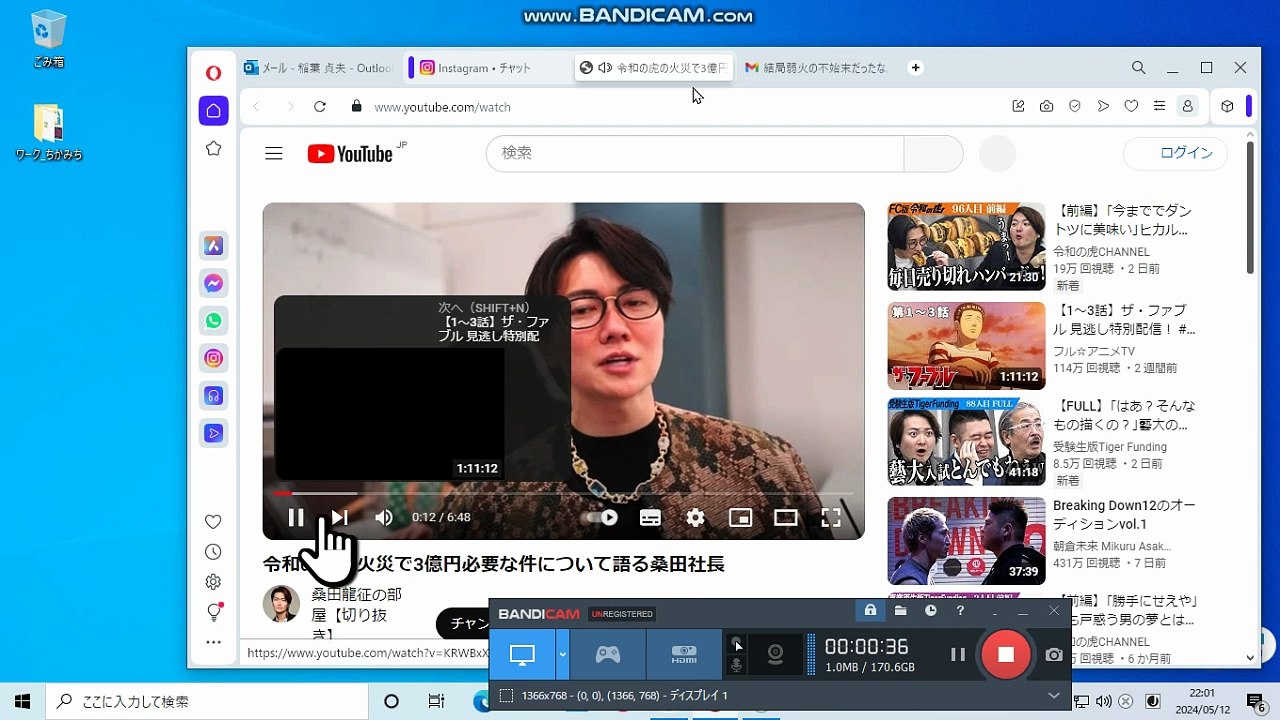The image size is (1280, 720).
Task: Open WhatsApp in Opera sidebar
Action: 213,321
